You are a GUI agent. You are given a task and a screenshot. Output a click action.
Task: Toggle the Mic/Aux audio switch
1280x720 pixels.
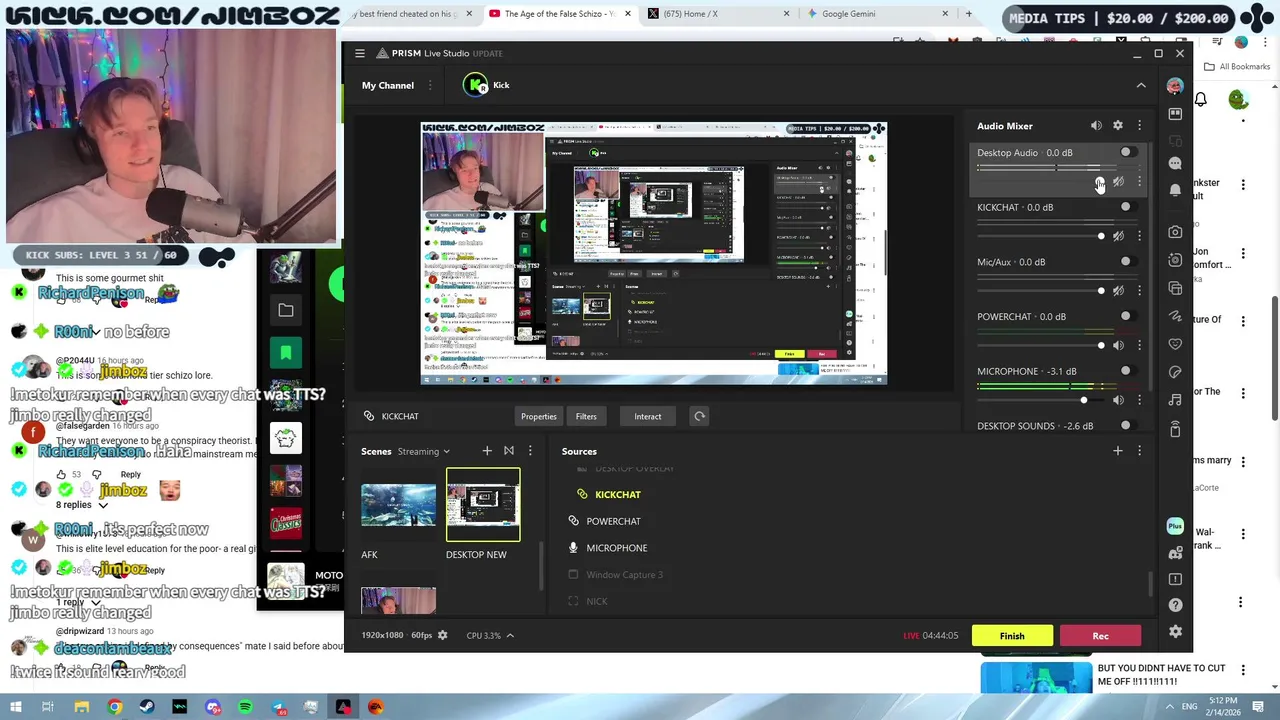coord(1127,262)
